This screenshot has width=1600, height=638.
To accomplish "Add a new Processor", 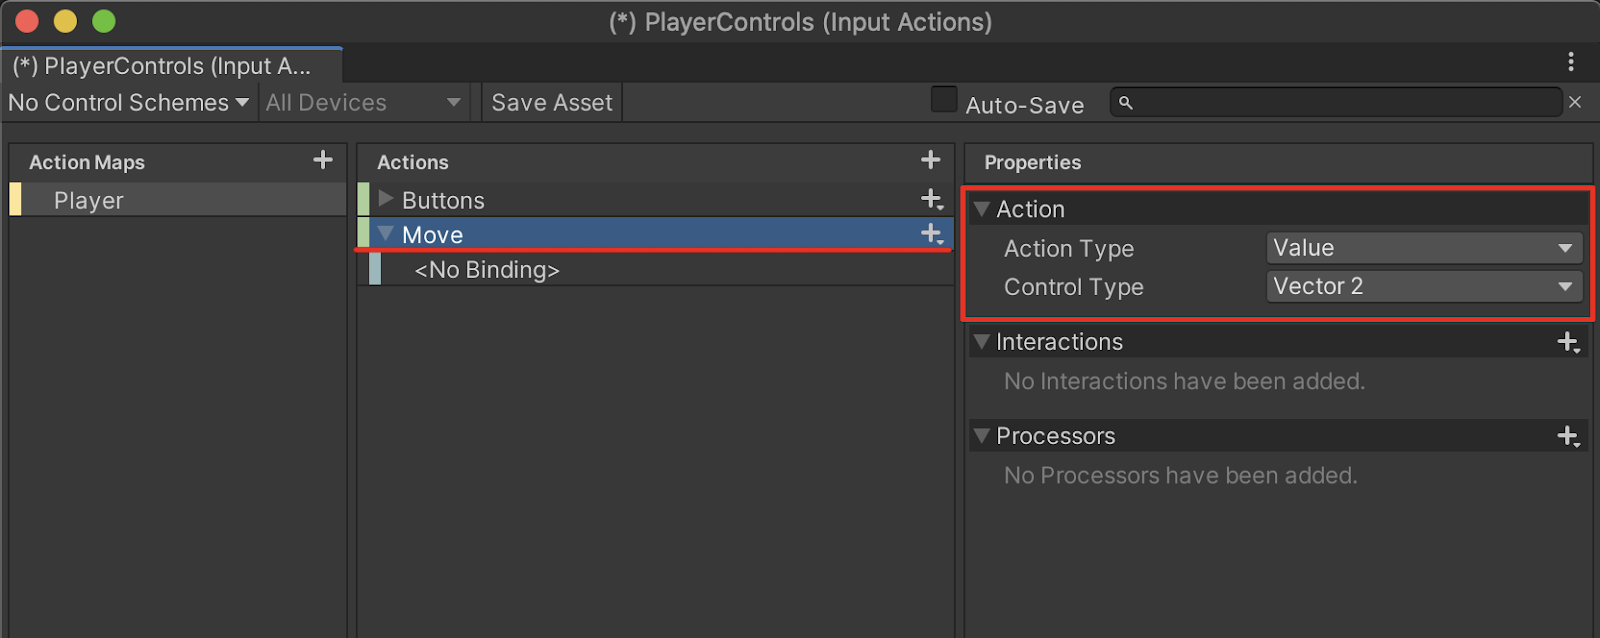I will (1568, 436).
